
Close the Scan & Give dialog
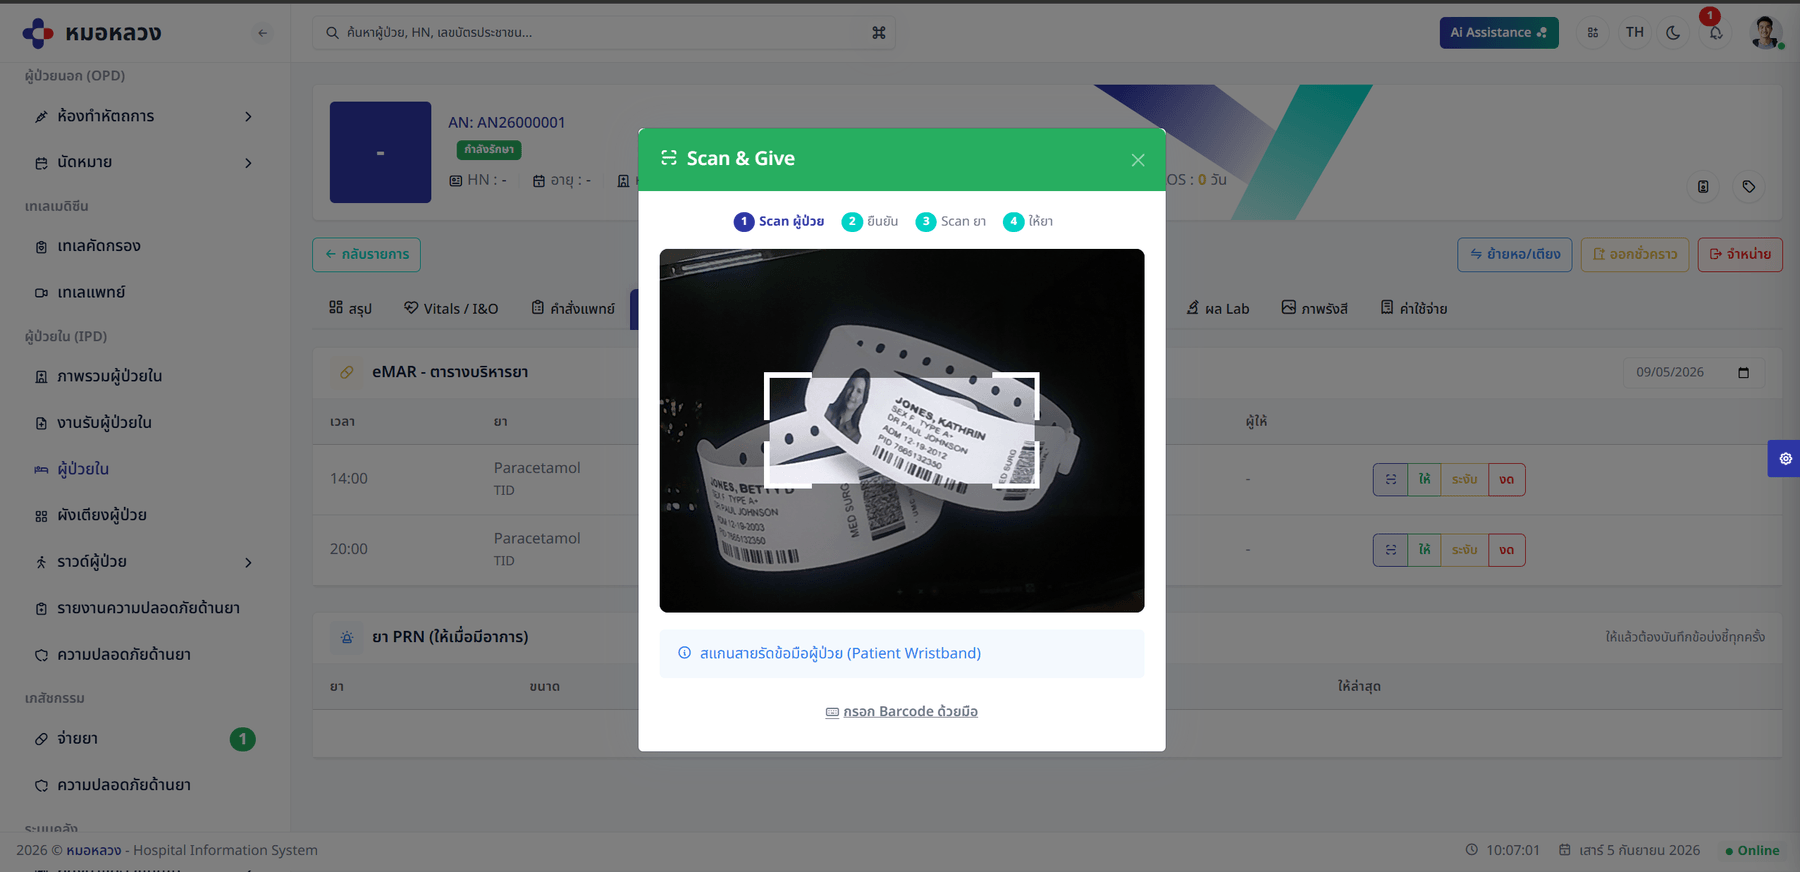1138,160
